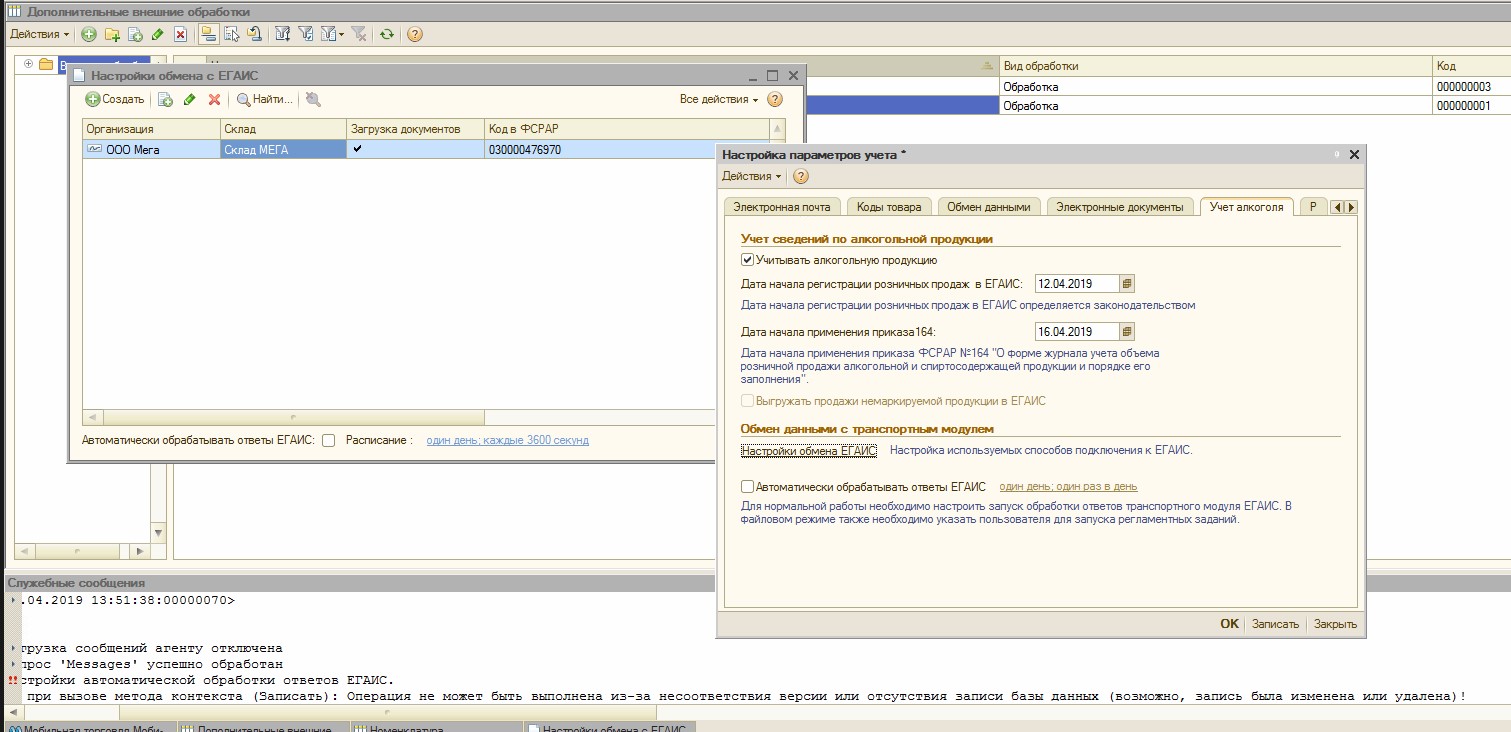The height and width of the screenshot is (732, 1511).
Task: Click the refresh list icon in main toolbar
Action: coord(386,34)
